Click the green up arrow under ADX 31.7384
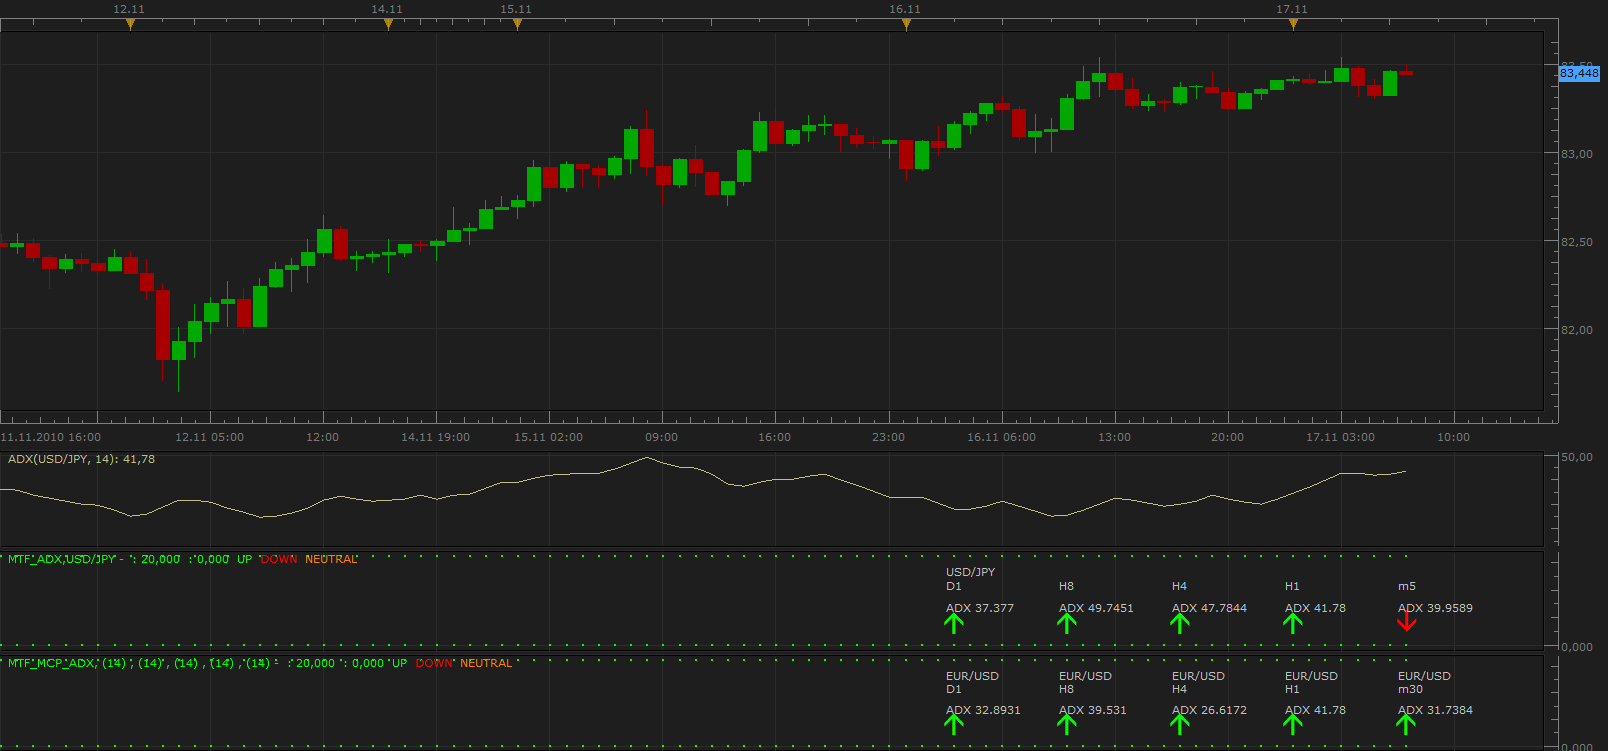The height and width of the screenshot is (751, 1608). coord(1407,725)
